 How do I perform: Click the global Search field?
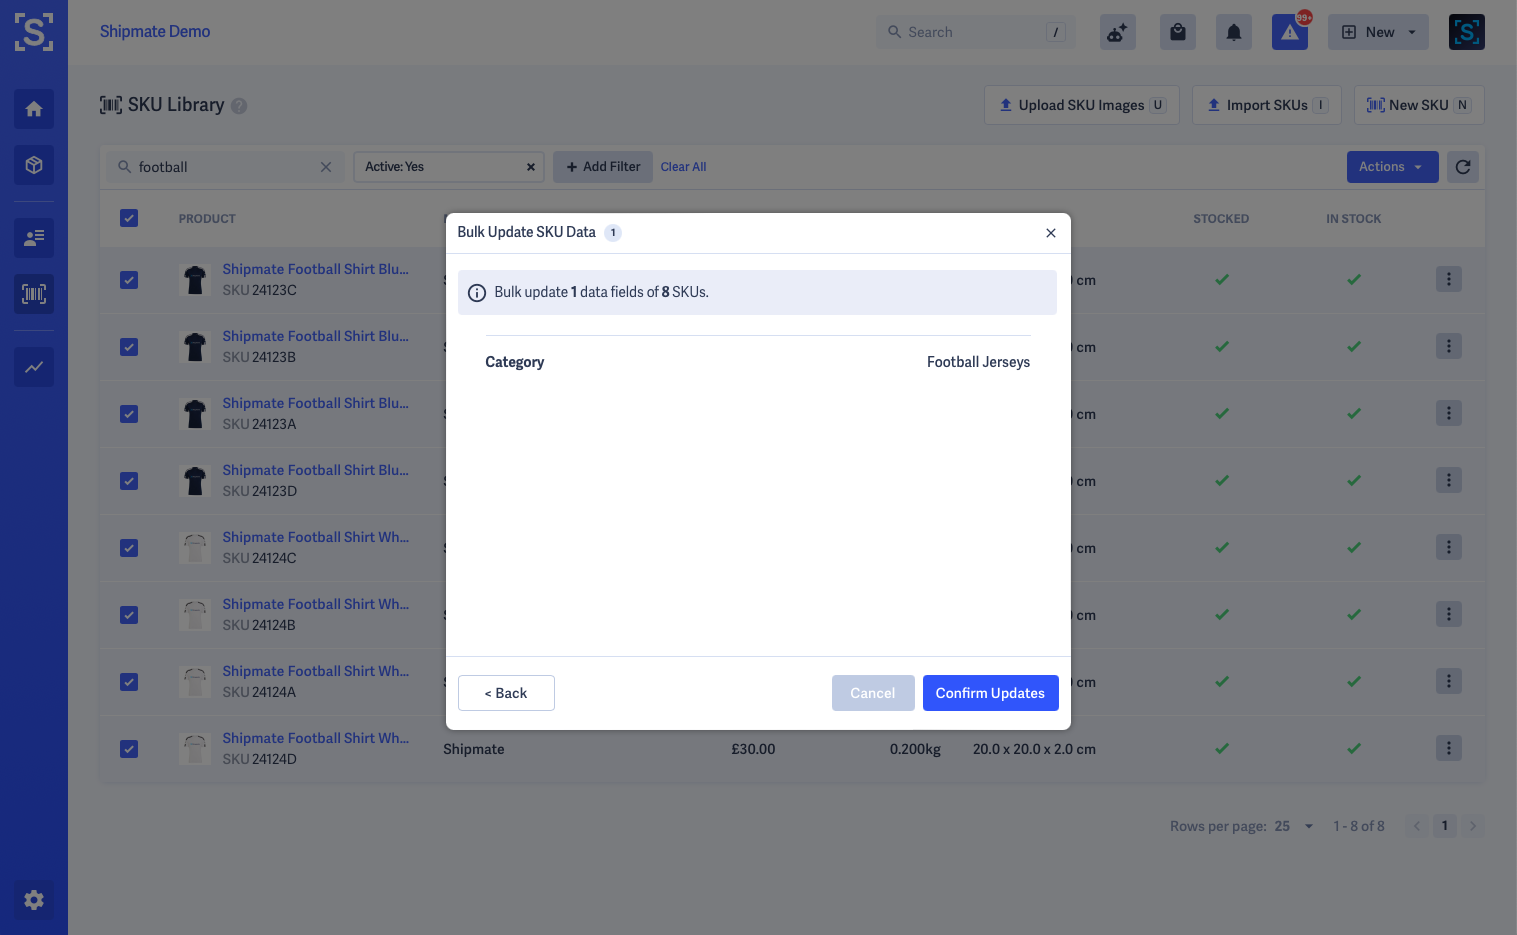975,32
